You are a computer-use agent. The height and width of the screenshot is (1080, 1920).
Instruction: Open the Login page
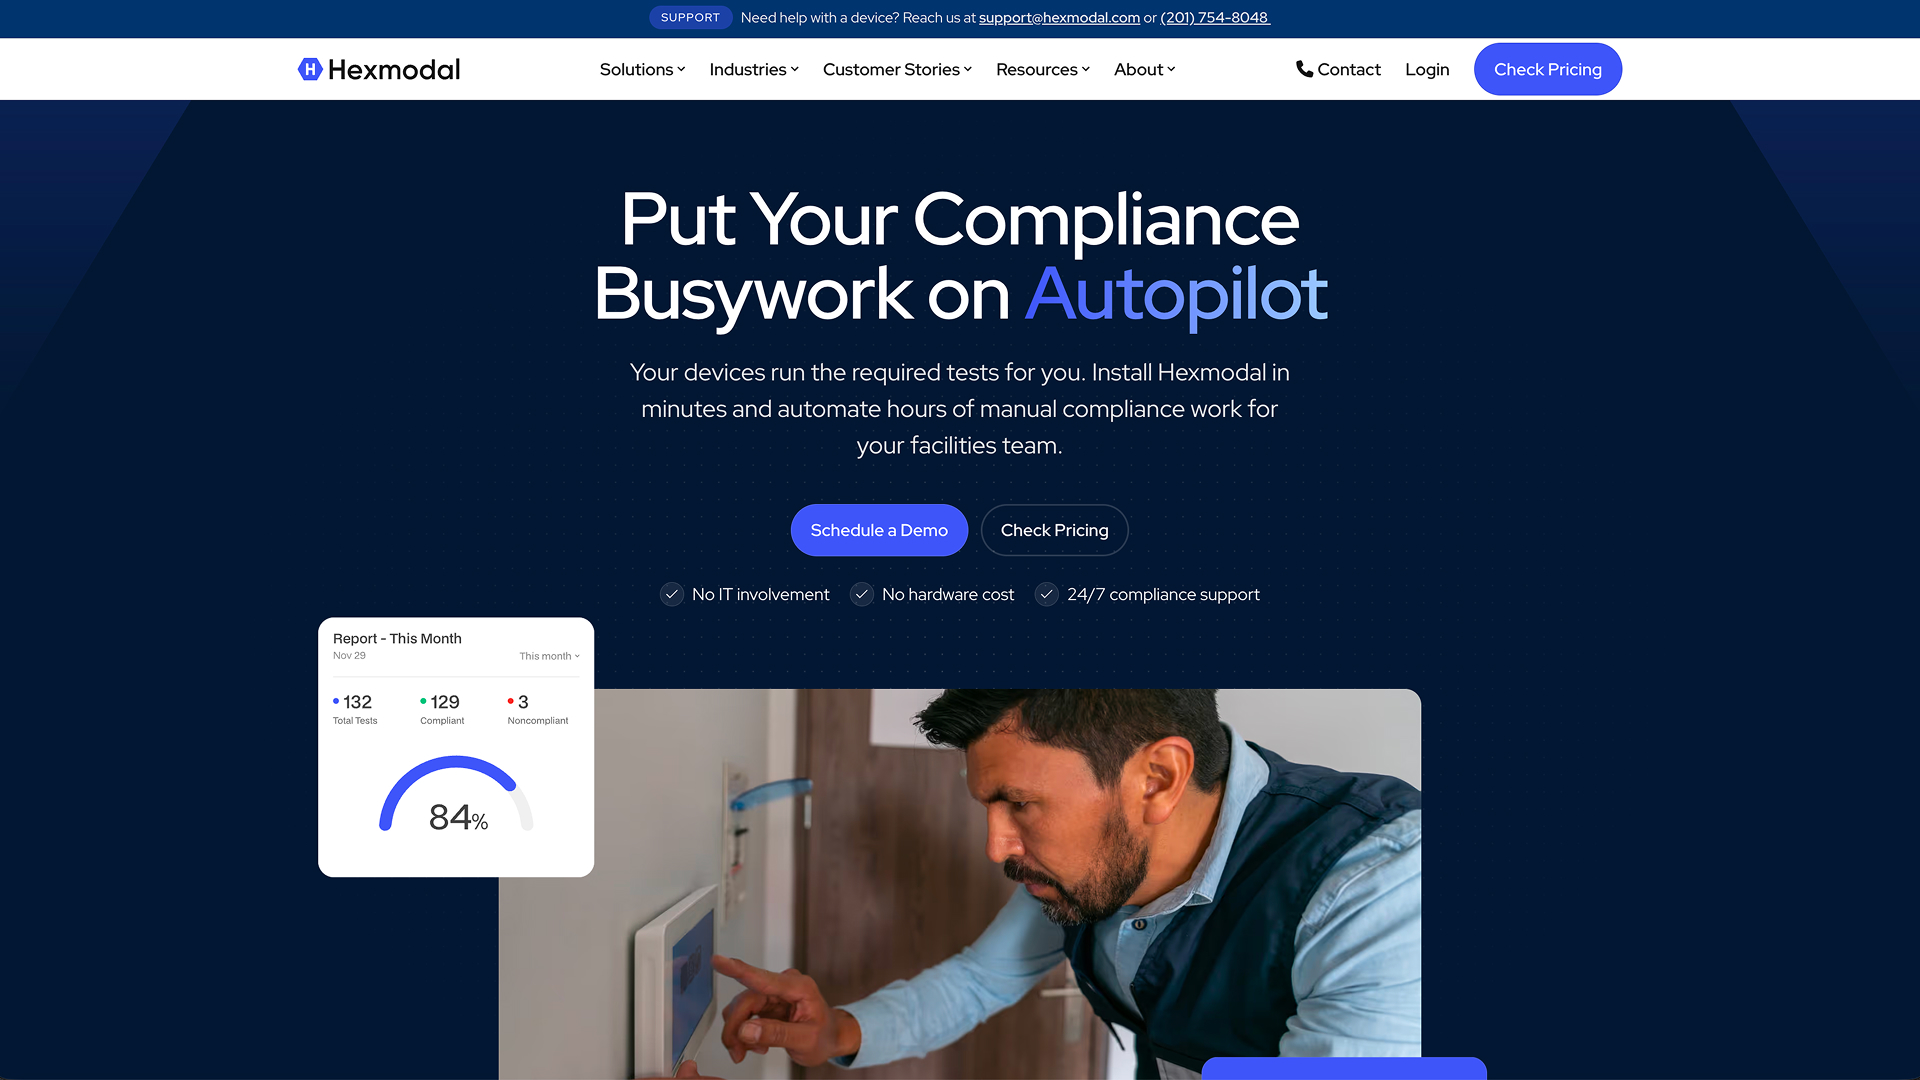1427,69
